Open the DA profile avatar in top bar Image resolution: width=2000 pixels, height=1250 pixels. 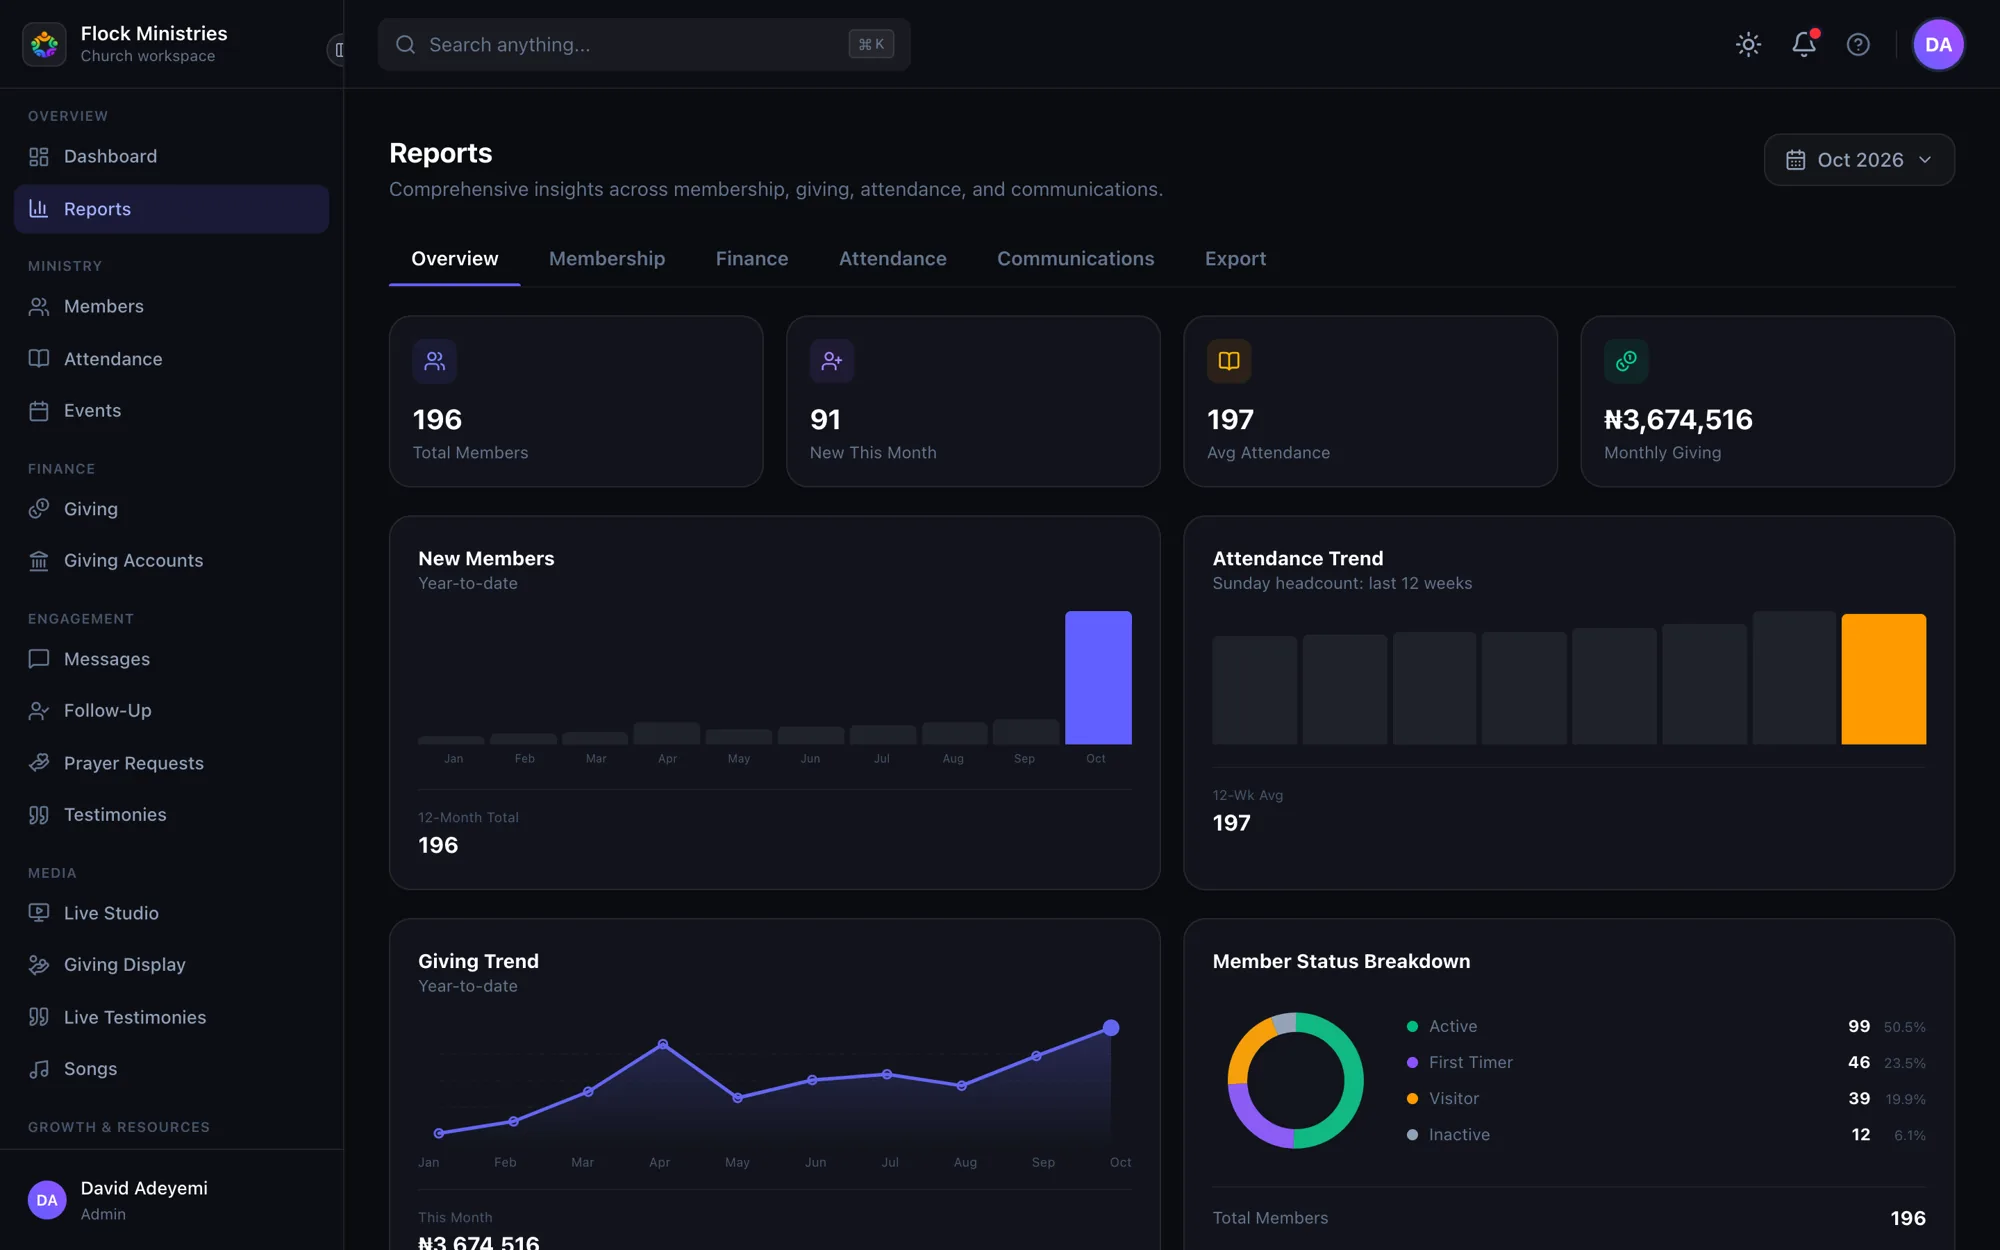coord(1938,44)
